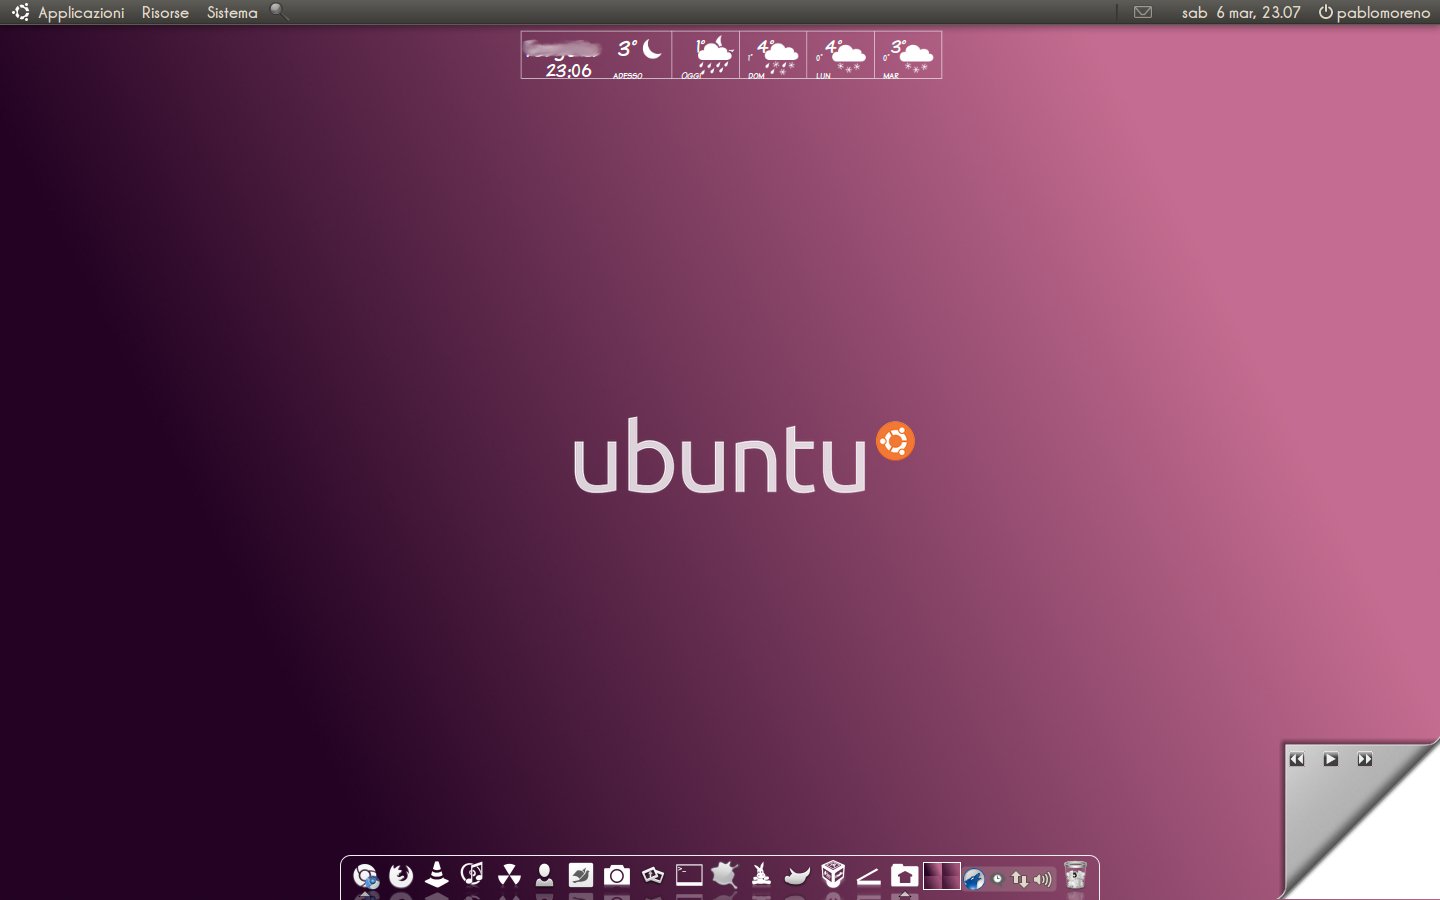Launch camera screenshot tool in dock
Image resolution: width=1440 pixels, height=900 pixels.
click(617, 876)
